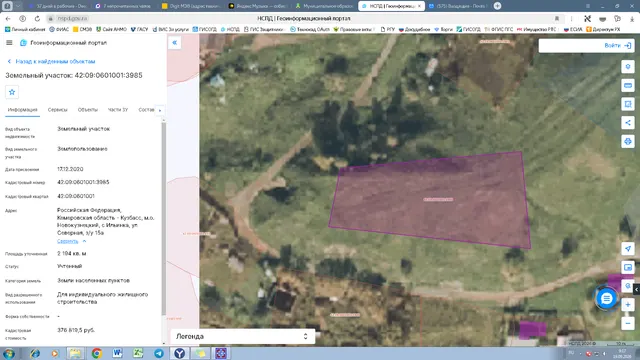Add parcel to favorites with star icon

coord(12,92)
